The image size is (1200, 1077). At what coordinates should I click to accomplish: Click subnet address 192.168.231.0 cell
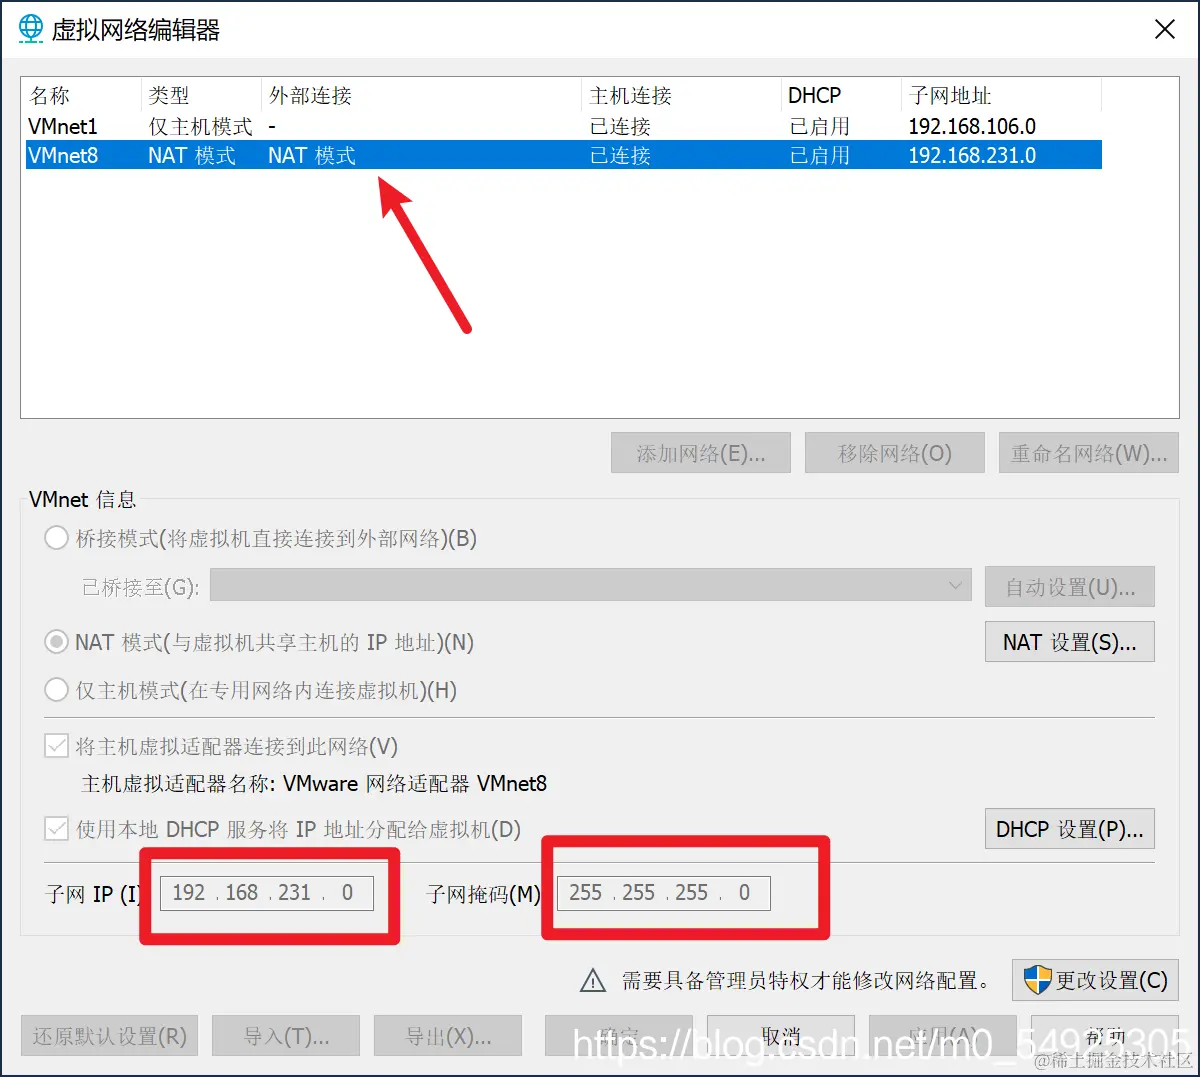[x=972, y=155]
